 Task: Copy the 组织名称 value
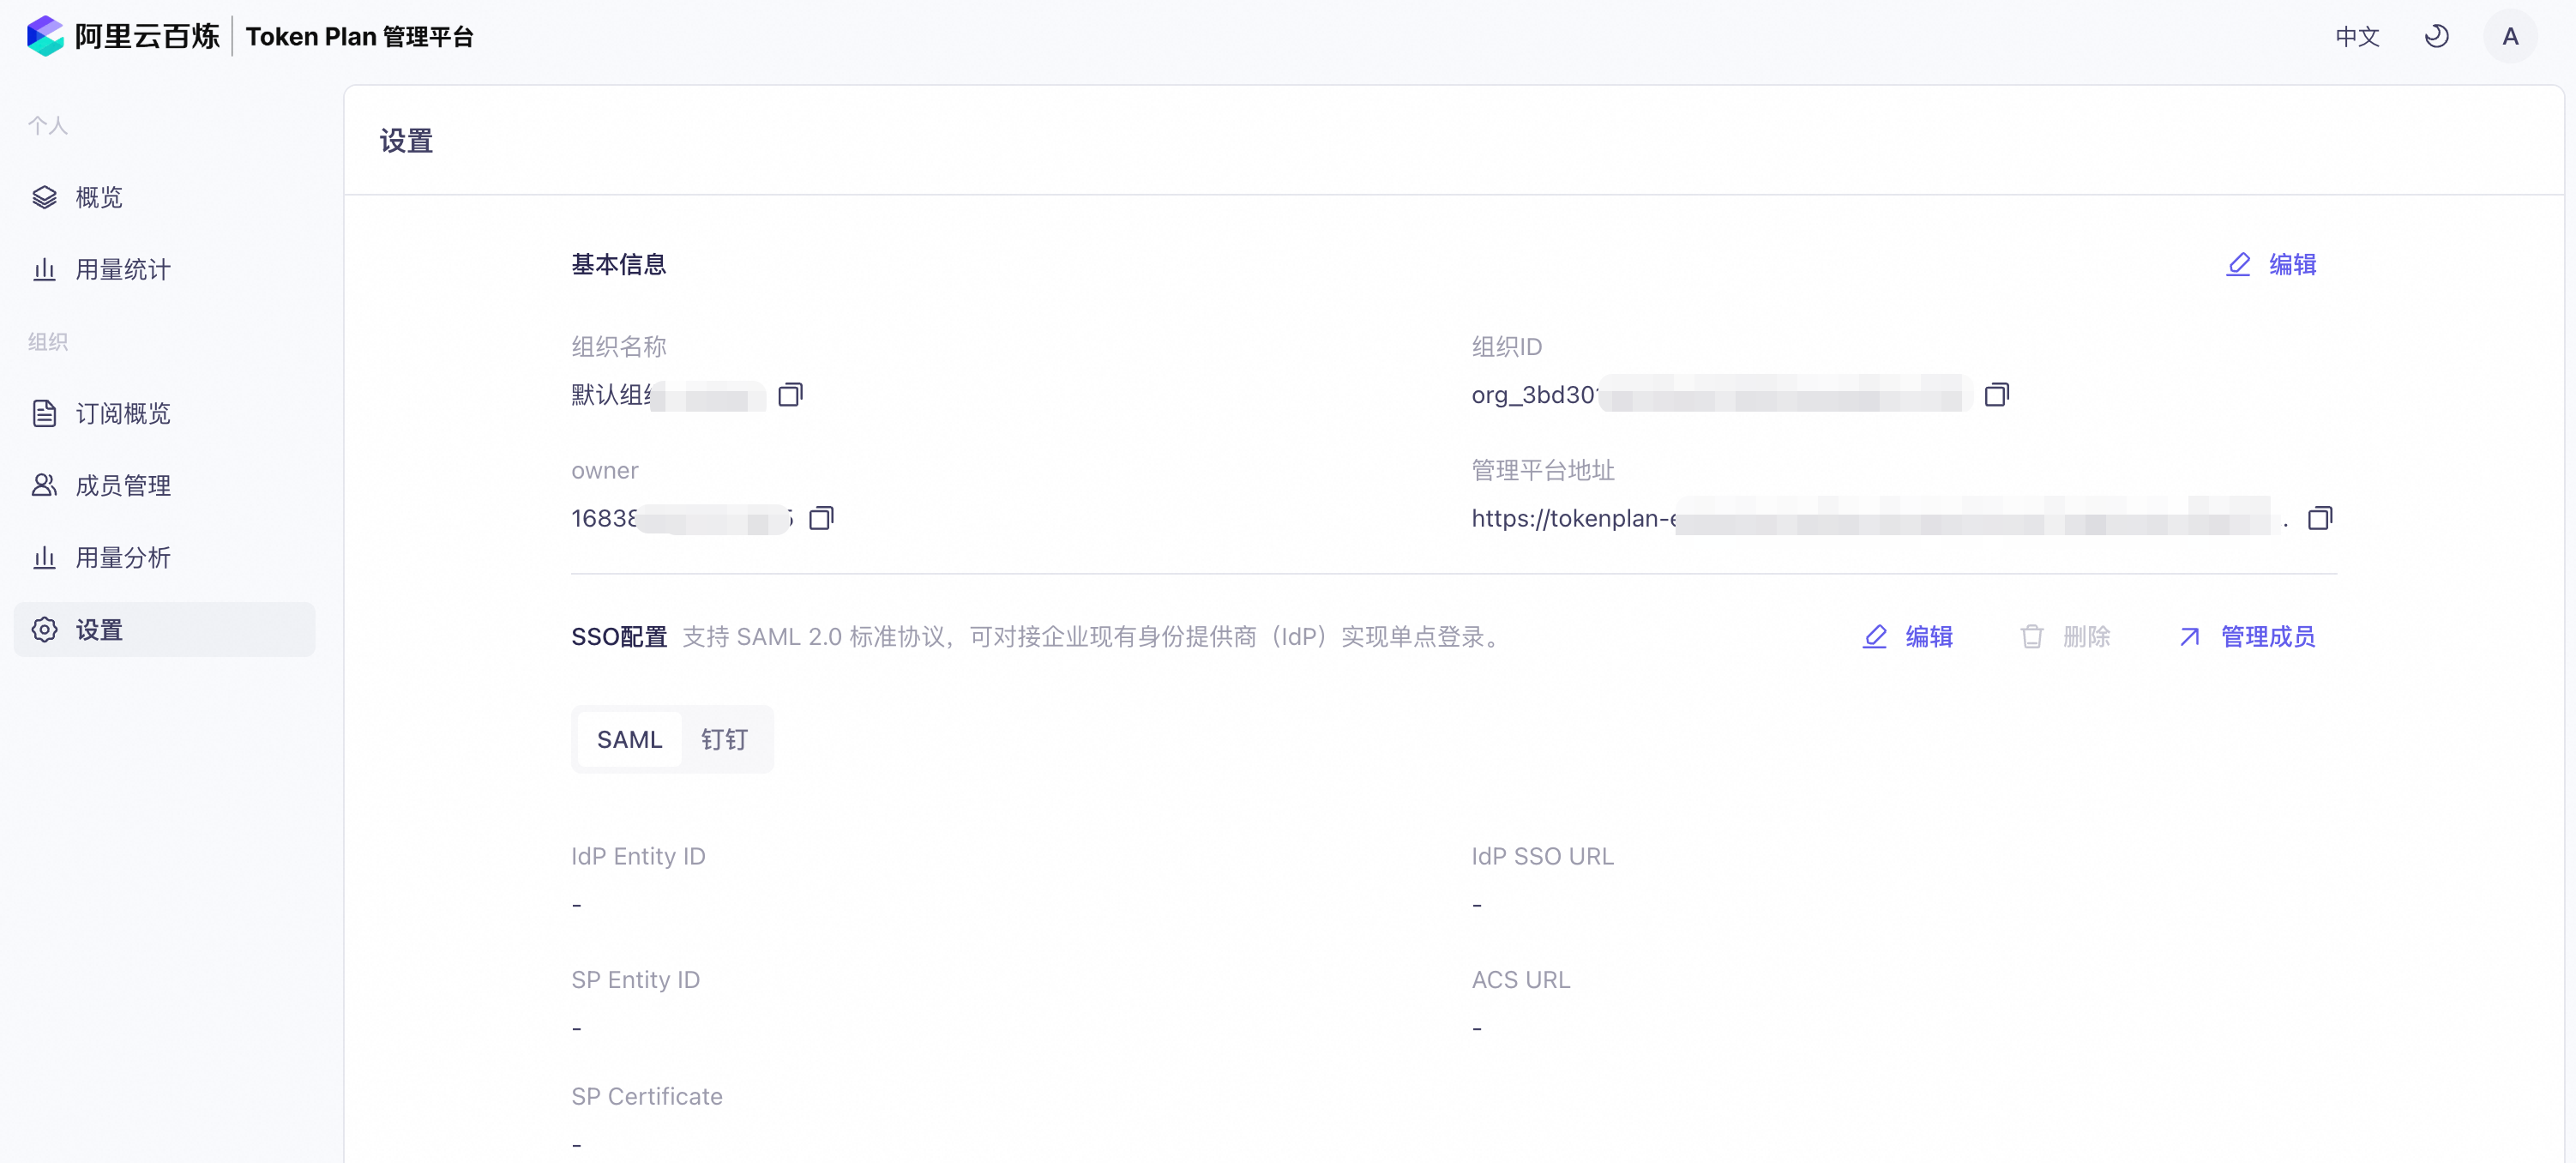click(790, 394)
